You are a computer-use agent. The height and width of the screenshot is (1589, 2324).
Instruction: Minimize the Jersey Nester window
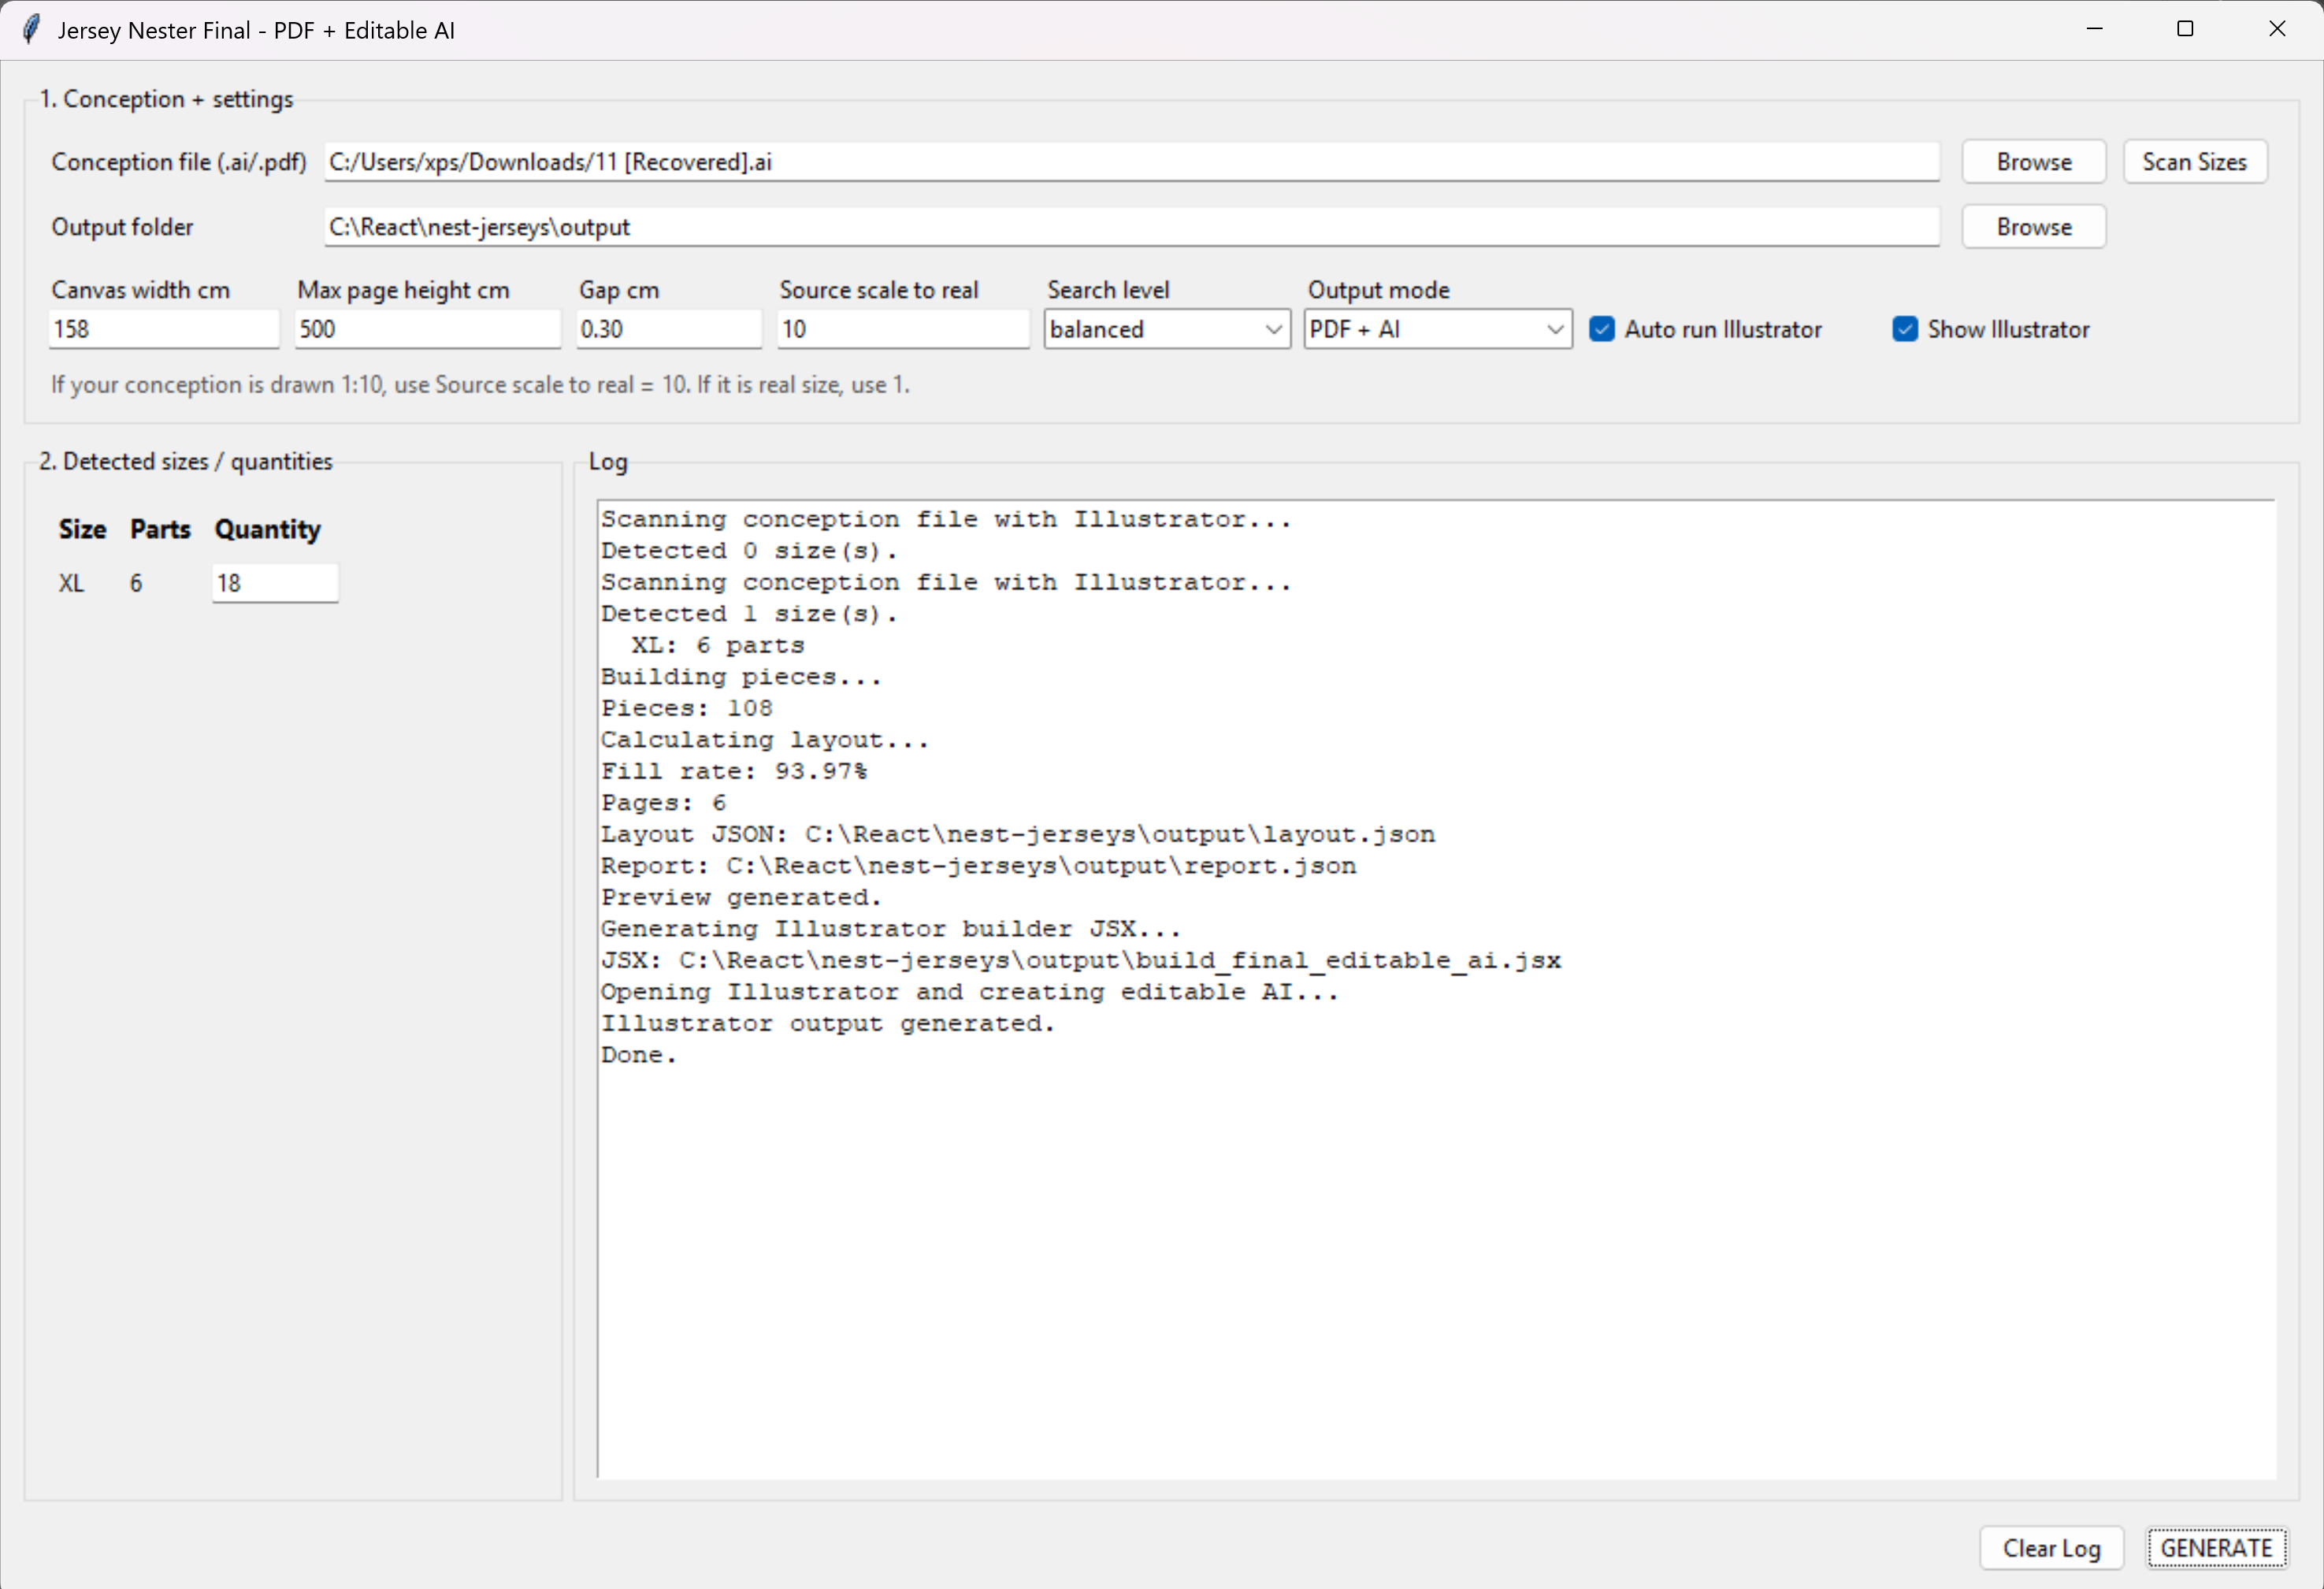pos(2094,29)
